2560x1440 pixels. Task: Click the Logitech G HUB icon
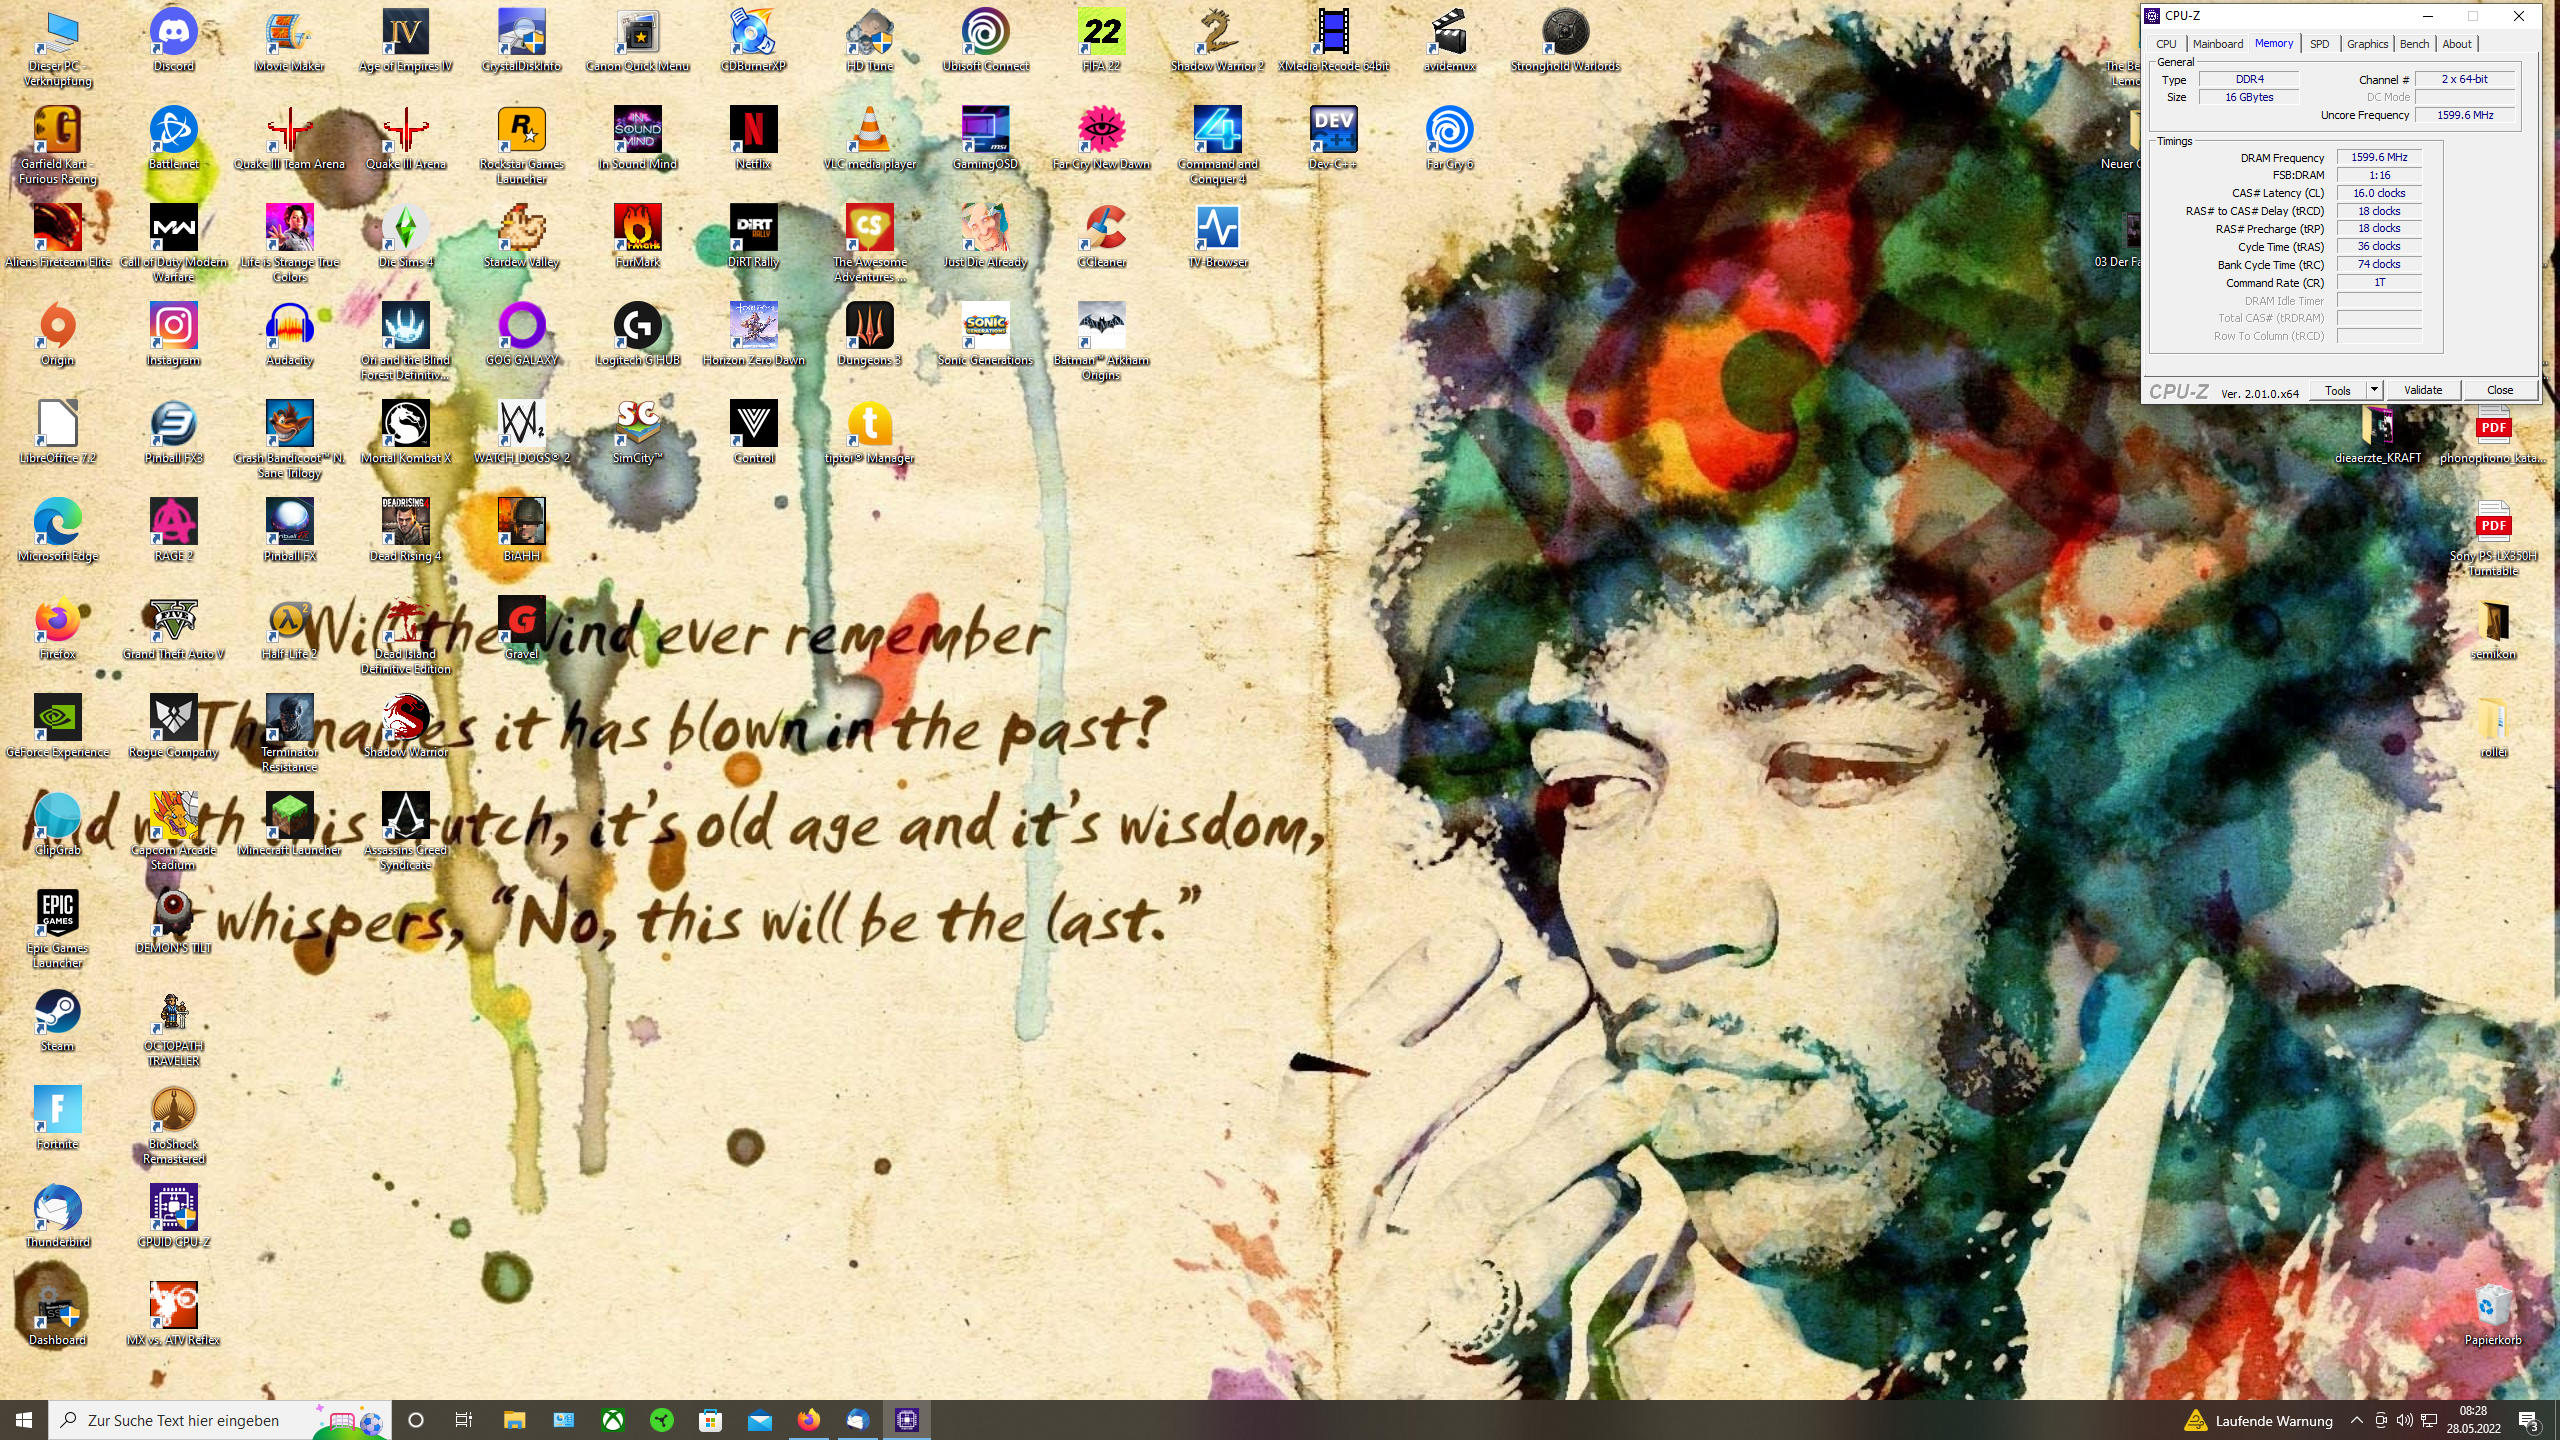pyautogui.click(x=637, y=327)
